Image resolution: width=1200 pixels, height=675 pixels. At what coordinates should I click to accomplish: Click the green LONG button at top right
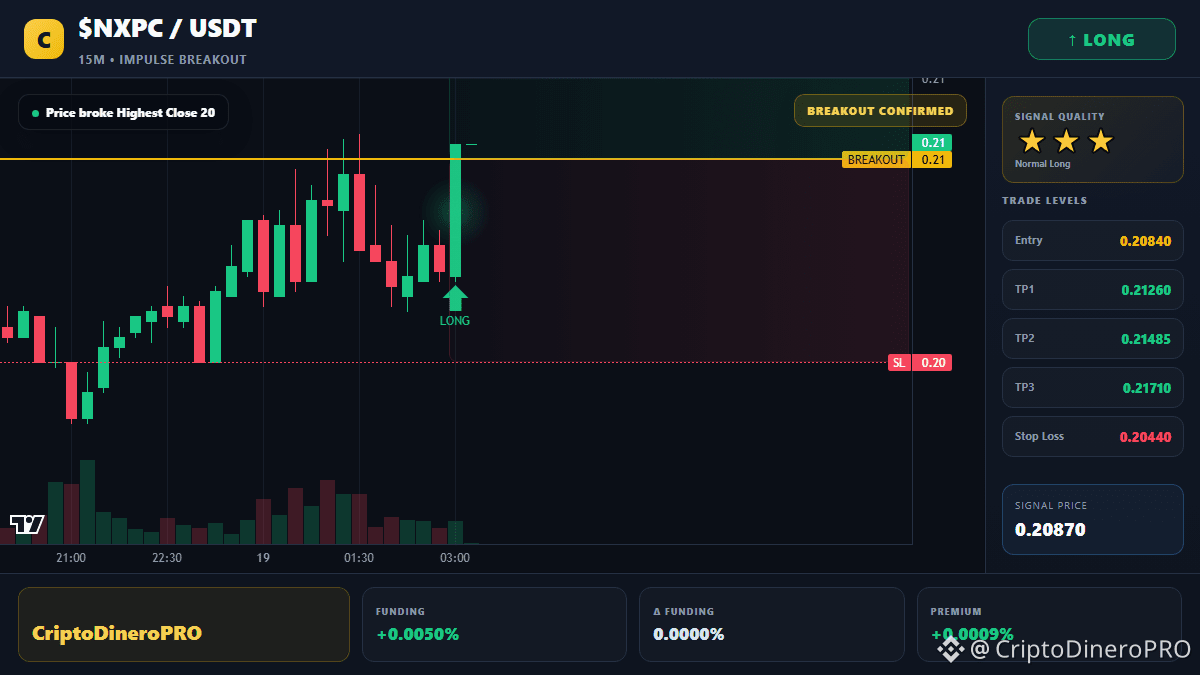coord(1102,40)
